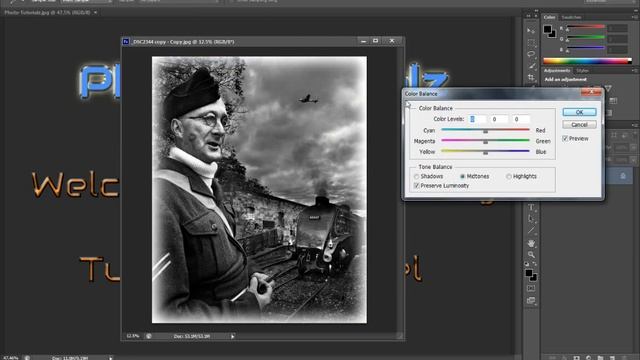Close the Color Balance dialog
Viewport: 640px width, 360px height.
coord(591,93)
